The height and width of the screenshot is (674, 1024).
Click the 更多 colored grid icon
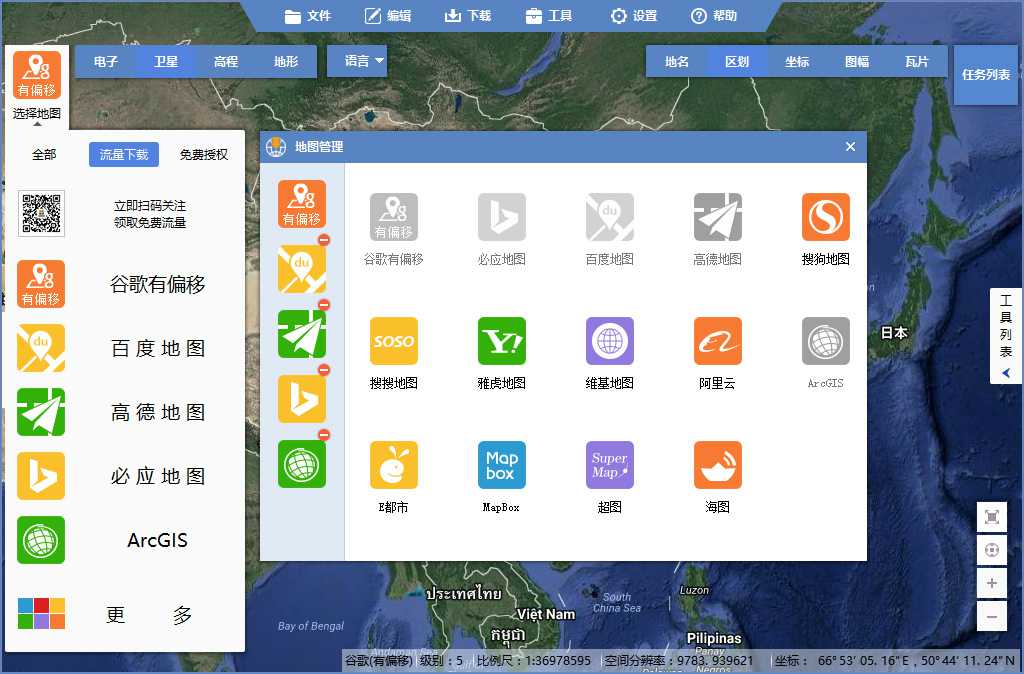[x=41, y=613]
